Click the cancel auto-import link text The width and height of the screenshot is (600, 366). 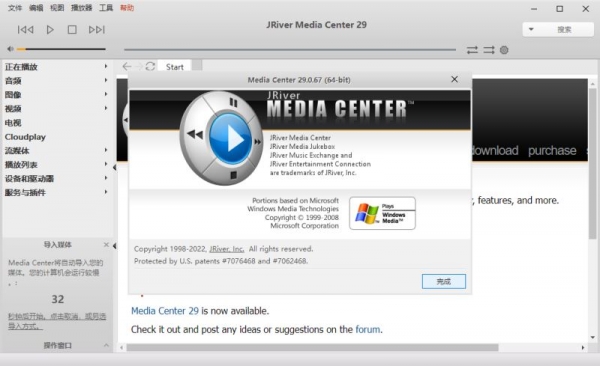coord(57,321)
